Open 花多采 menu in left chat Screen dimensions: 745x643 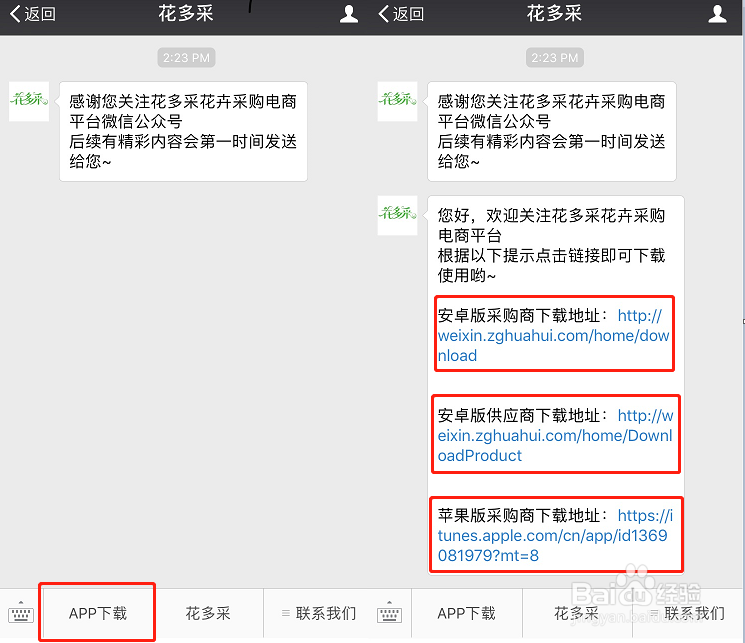pos(208,613)
